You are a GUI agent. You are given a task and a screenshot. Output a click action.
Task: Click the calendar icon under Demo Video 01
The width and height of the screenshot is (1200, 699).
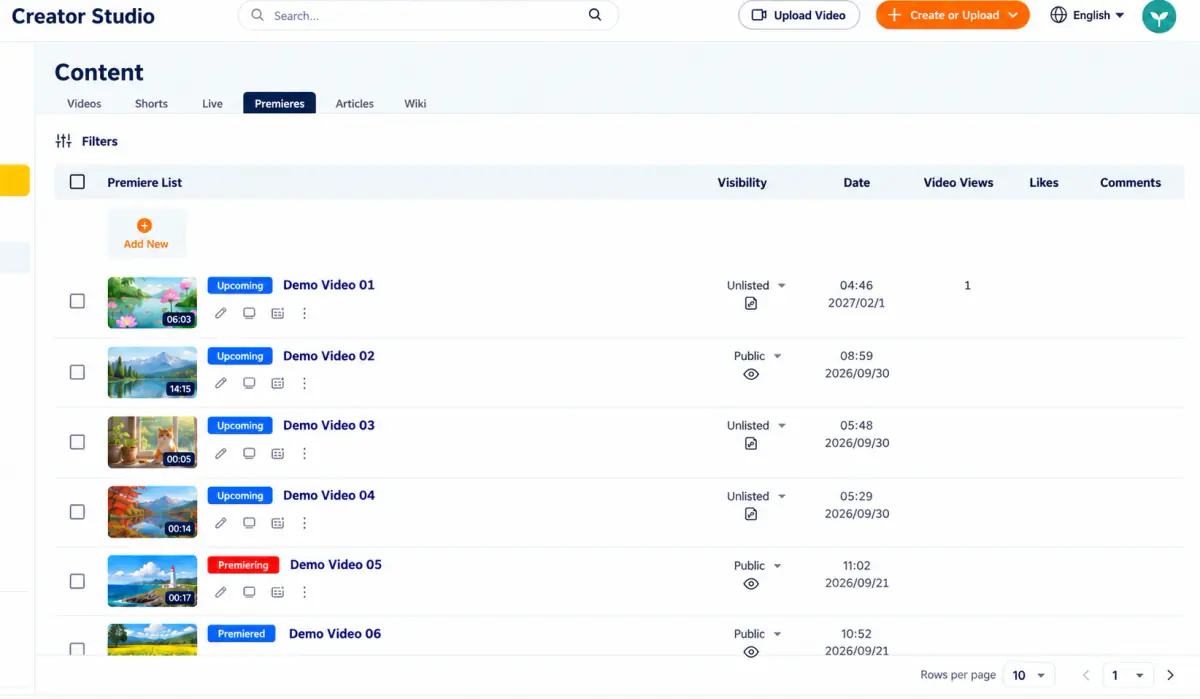tap(277, 313)
